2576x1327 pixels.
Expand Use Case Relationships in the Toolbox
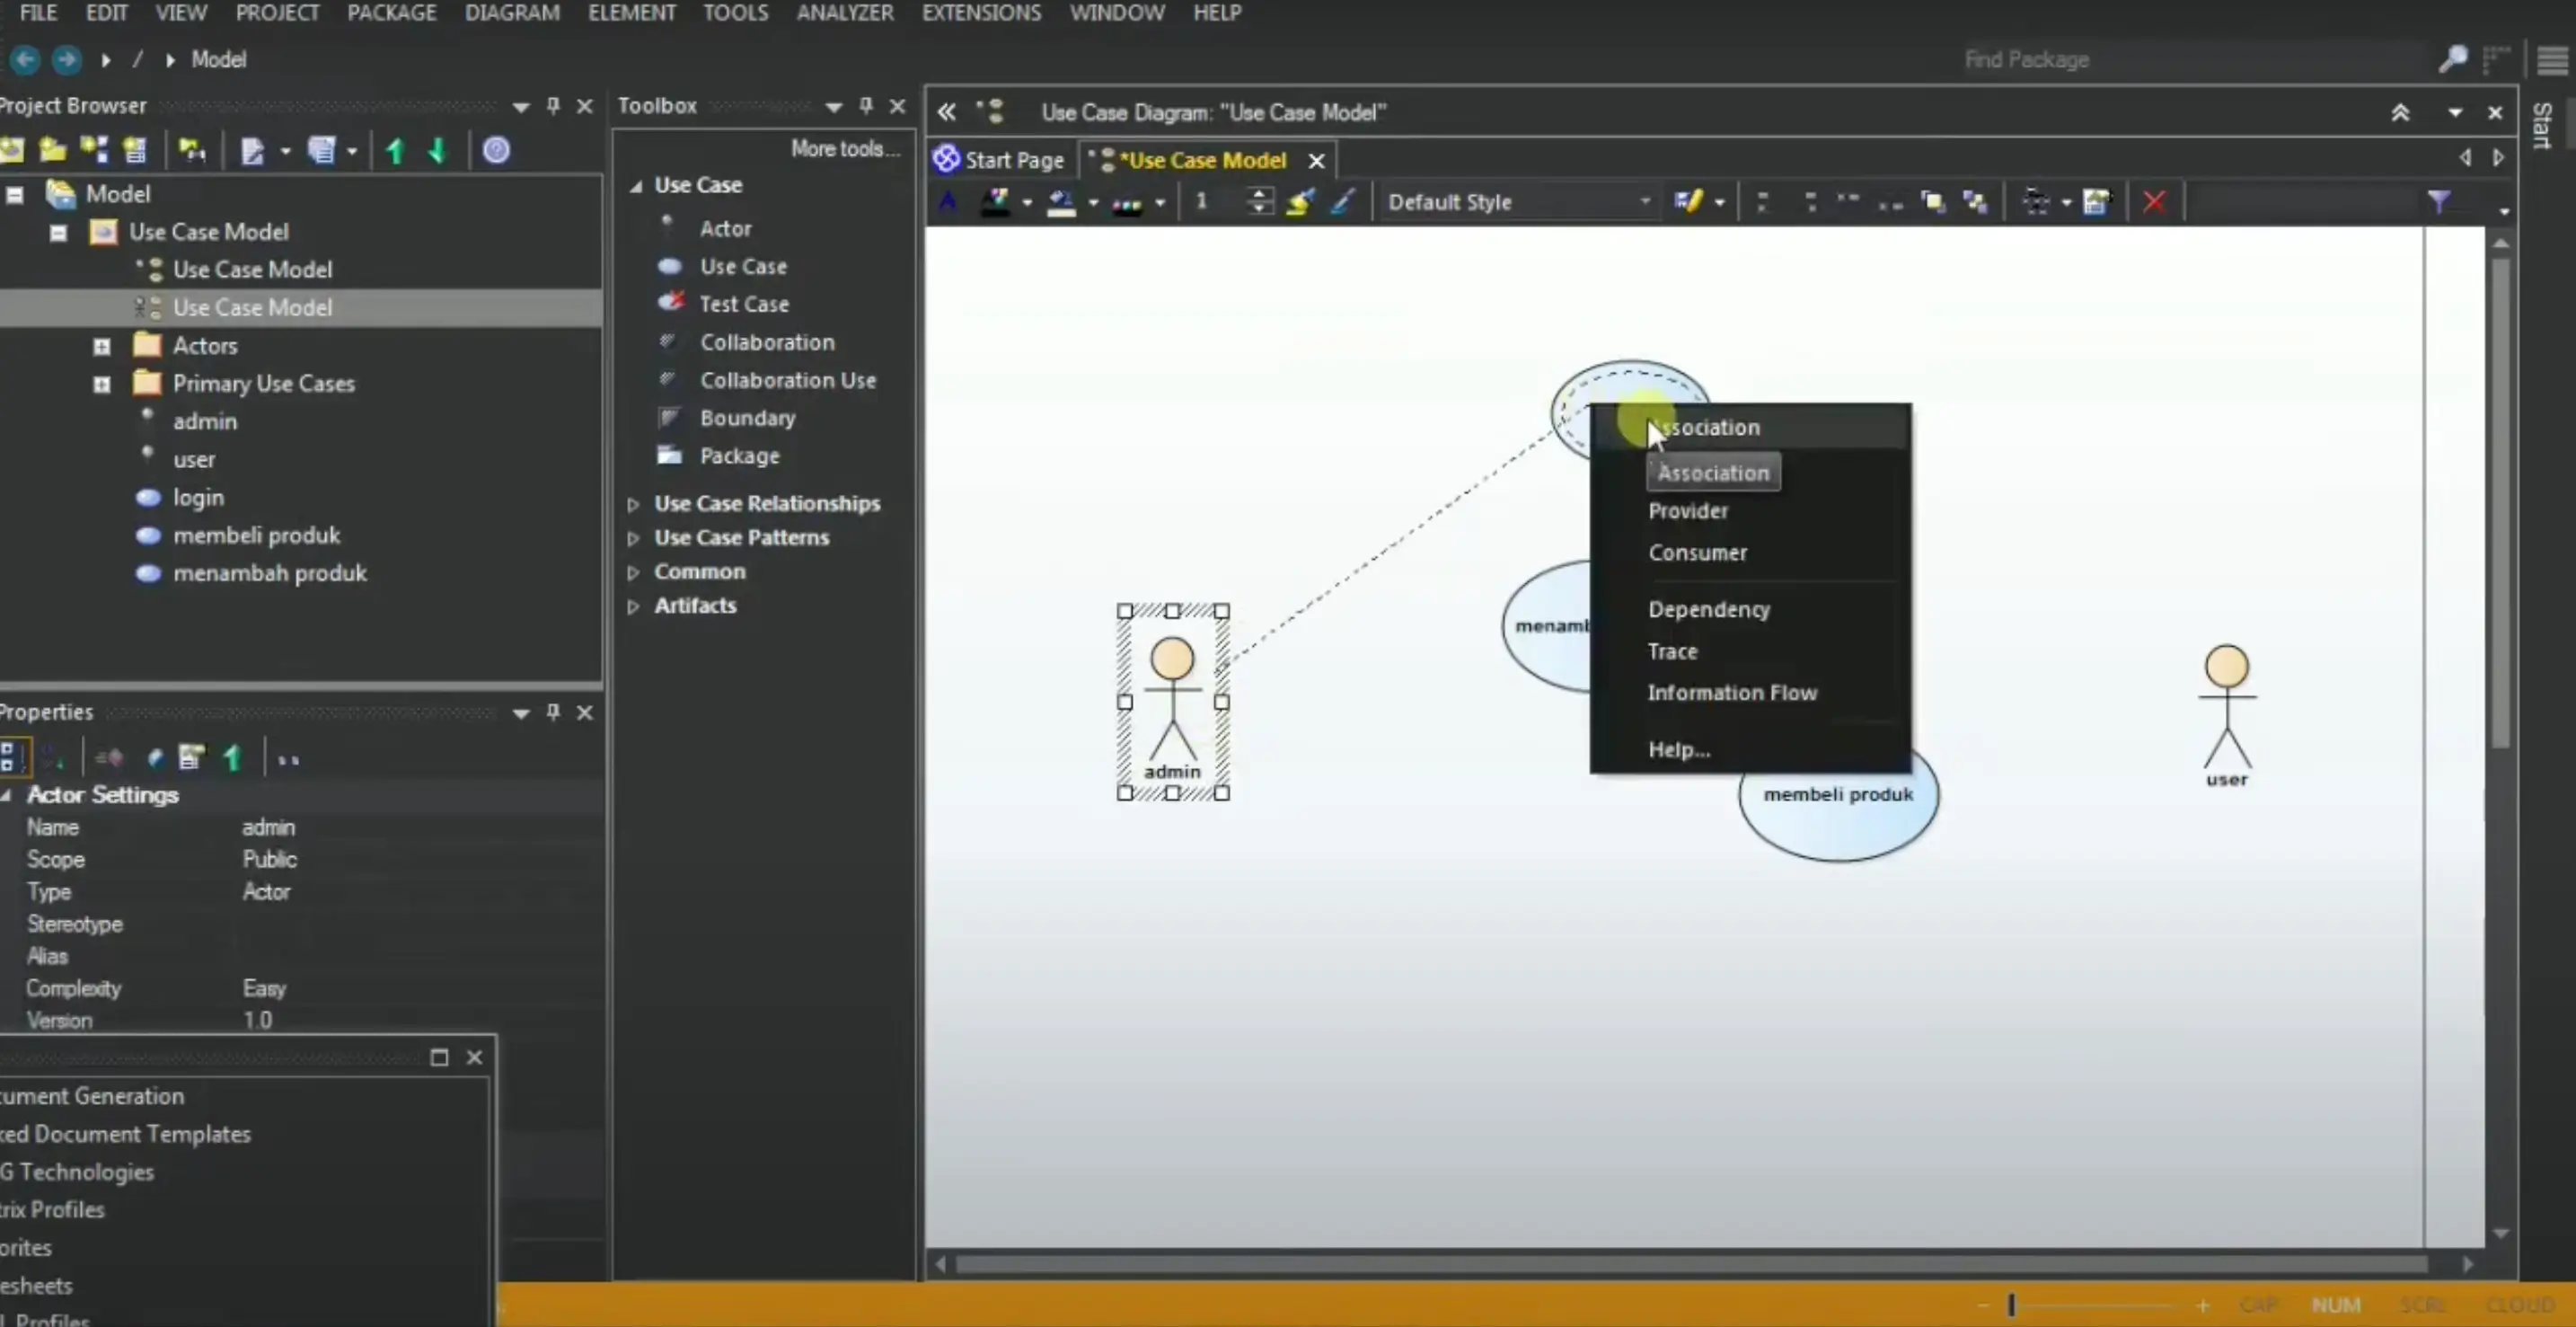(x=632, y=504)
